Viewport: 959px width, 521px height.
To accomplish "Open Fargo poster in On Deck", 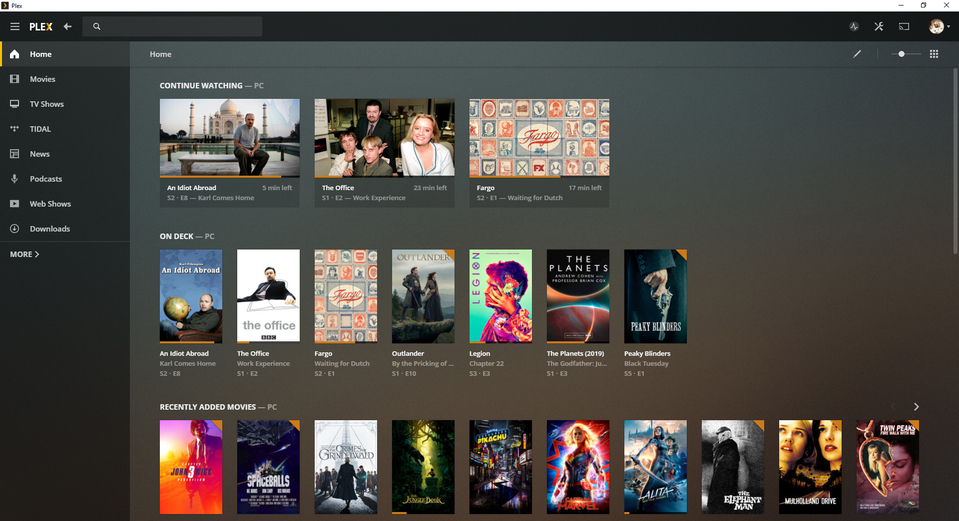I will (346, 296).
